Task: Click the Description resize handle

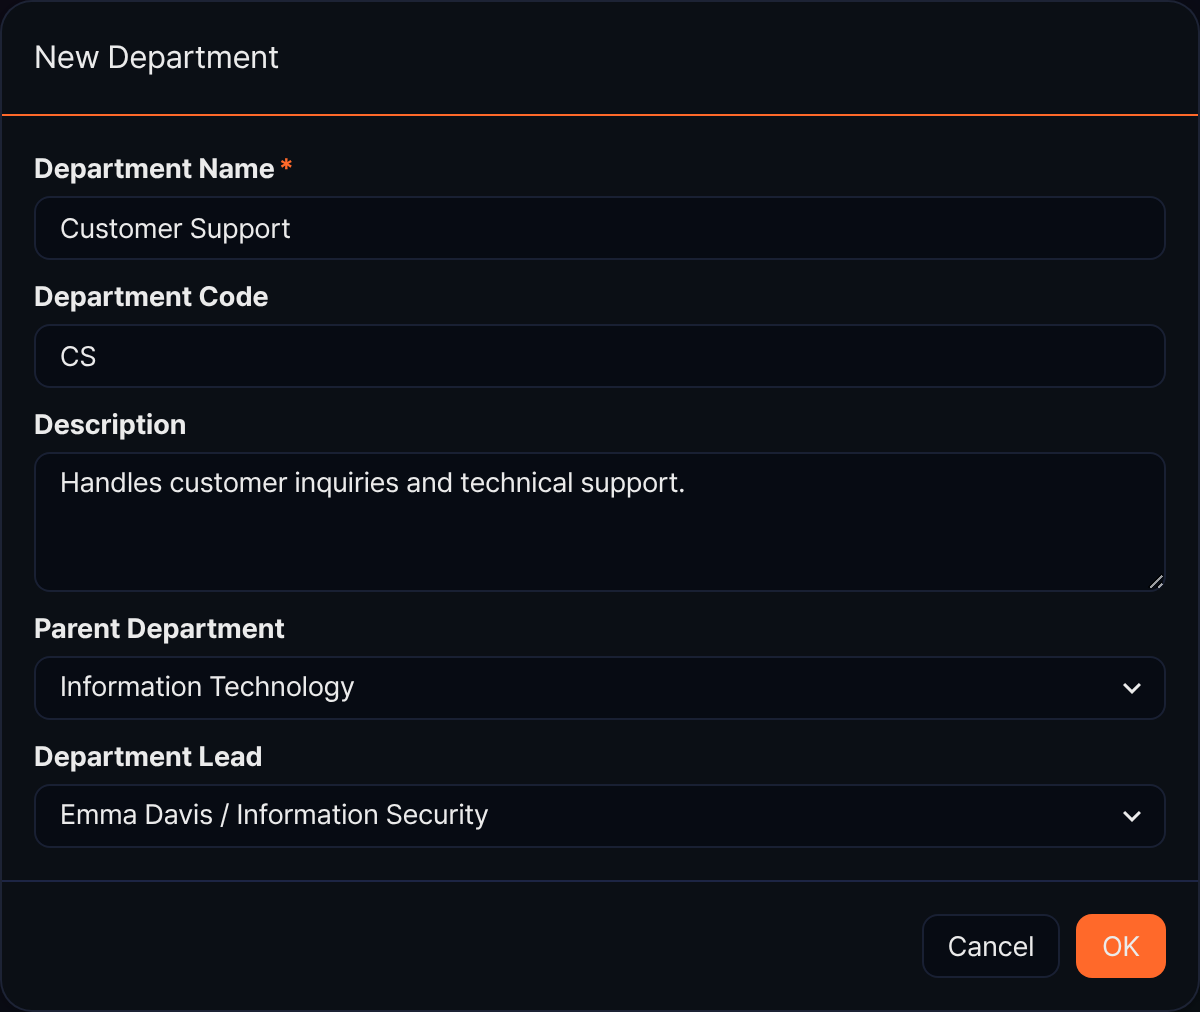Action: (x=1156, y=582)
